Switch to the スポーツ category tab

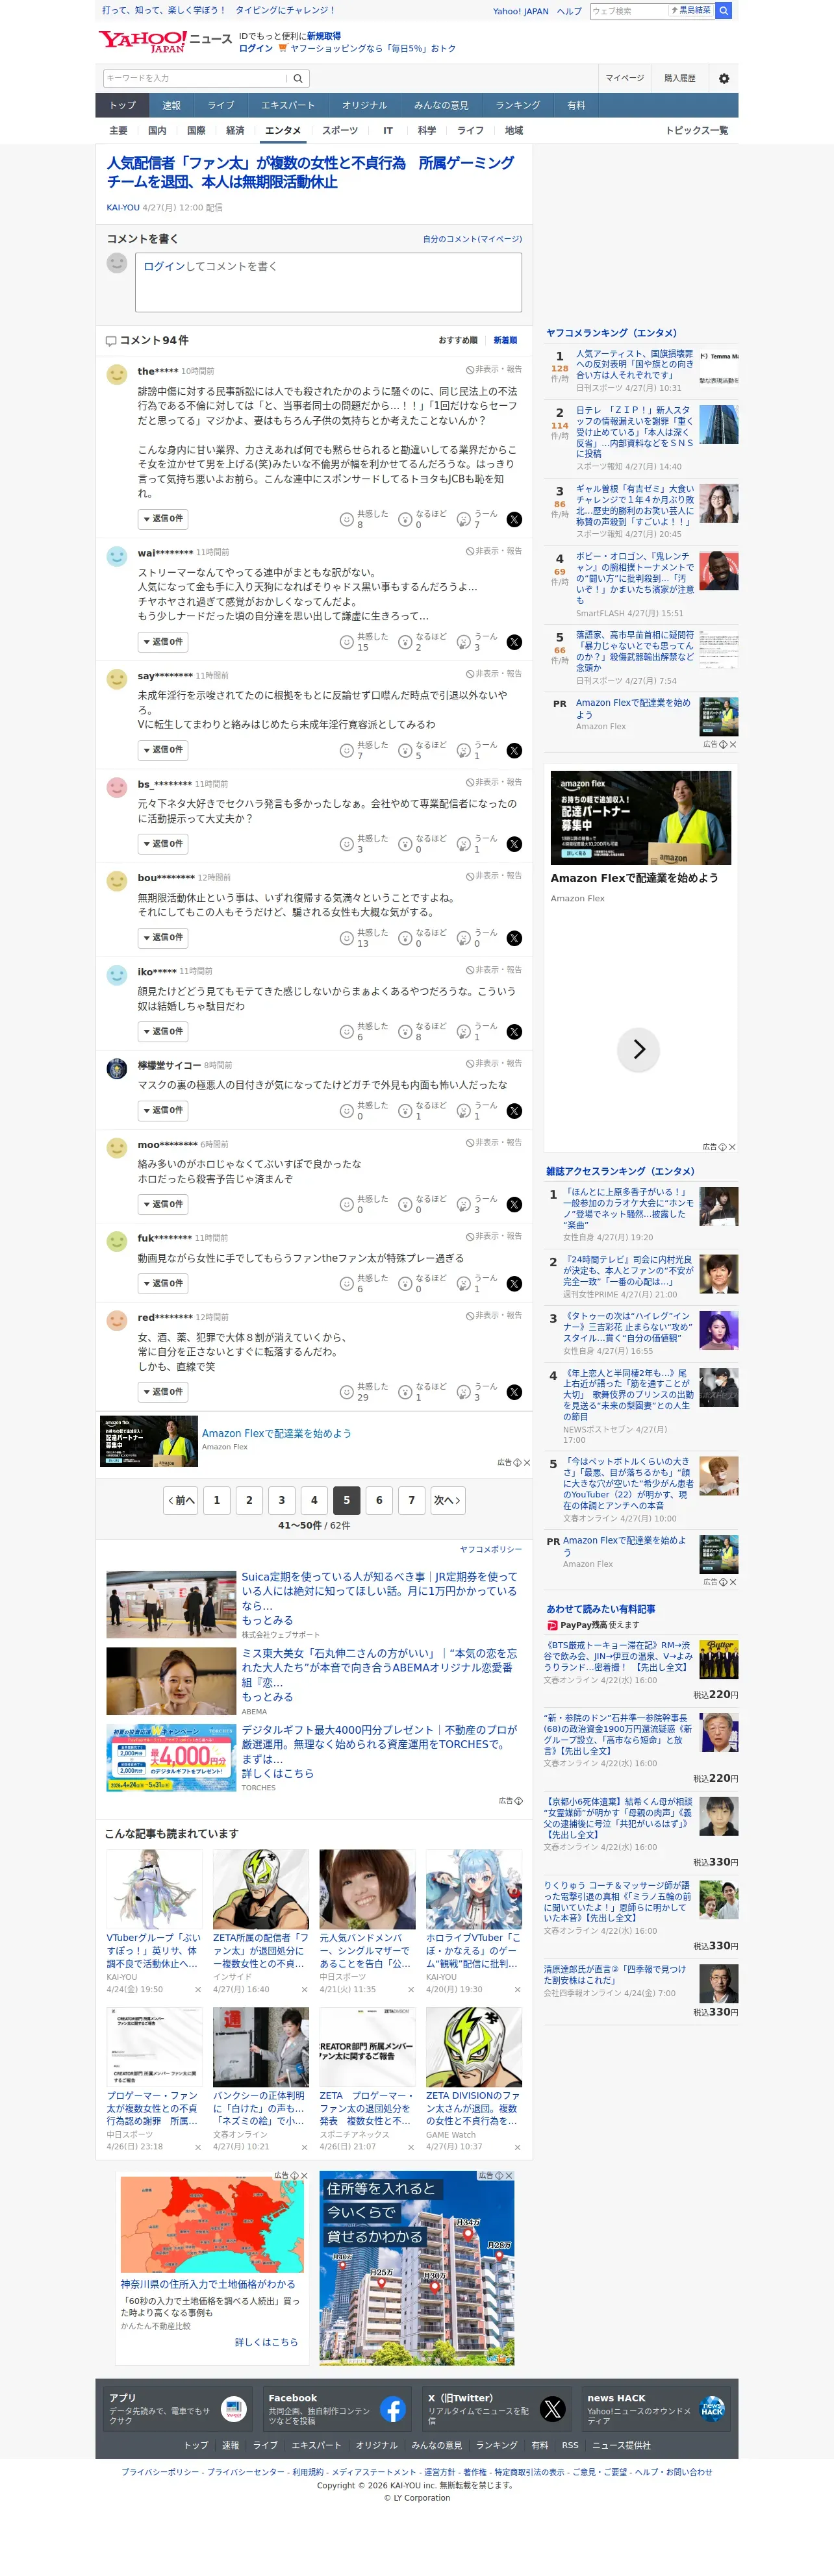(x=340, y=131)
